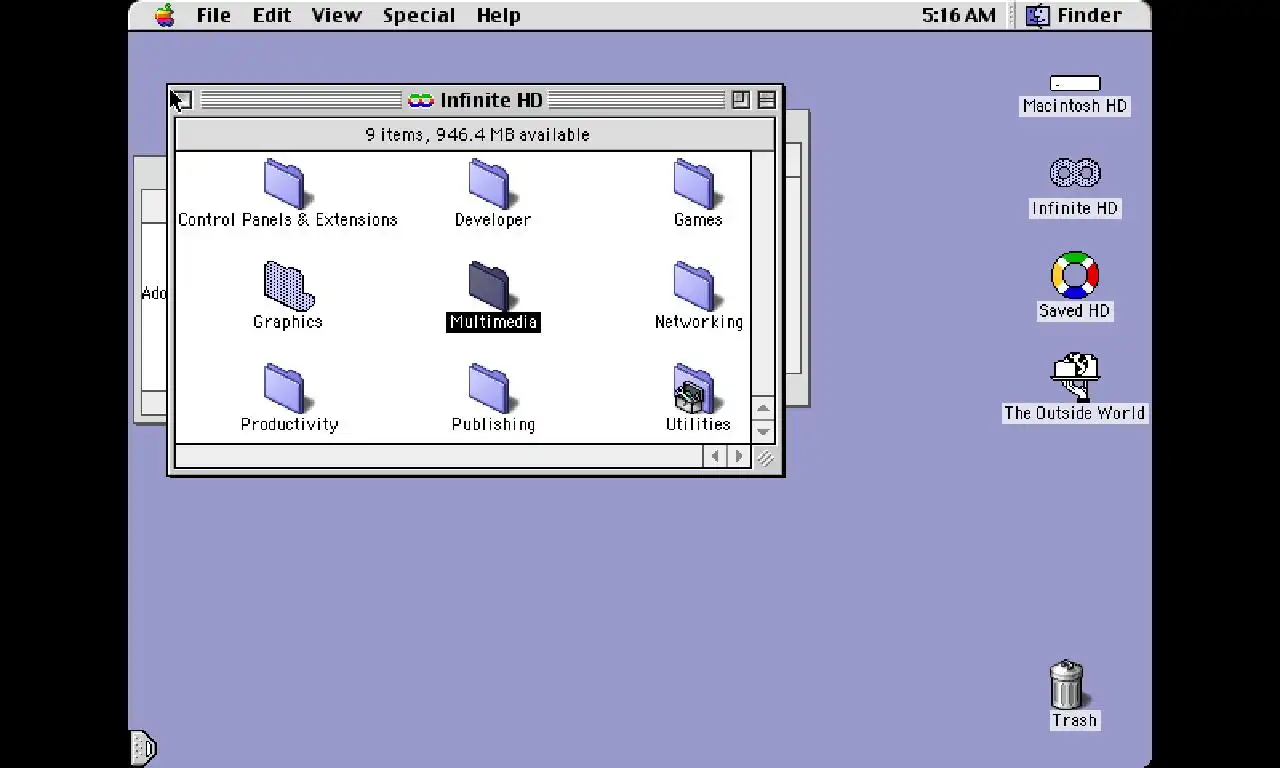Click the Infinite HD window close box
The height and width of the screenshot is (768, 1280).
[183, 99]
